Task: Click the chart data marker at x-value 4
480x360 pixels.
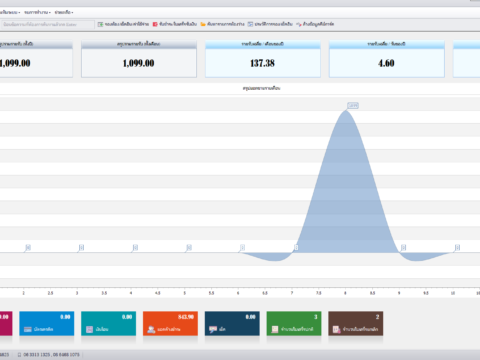Action: point(135,247)
